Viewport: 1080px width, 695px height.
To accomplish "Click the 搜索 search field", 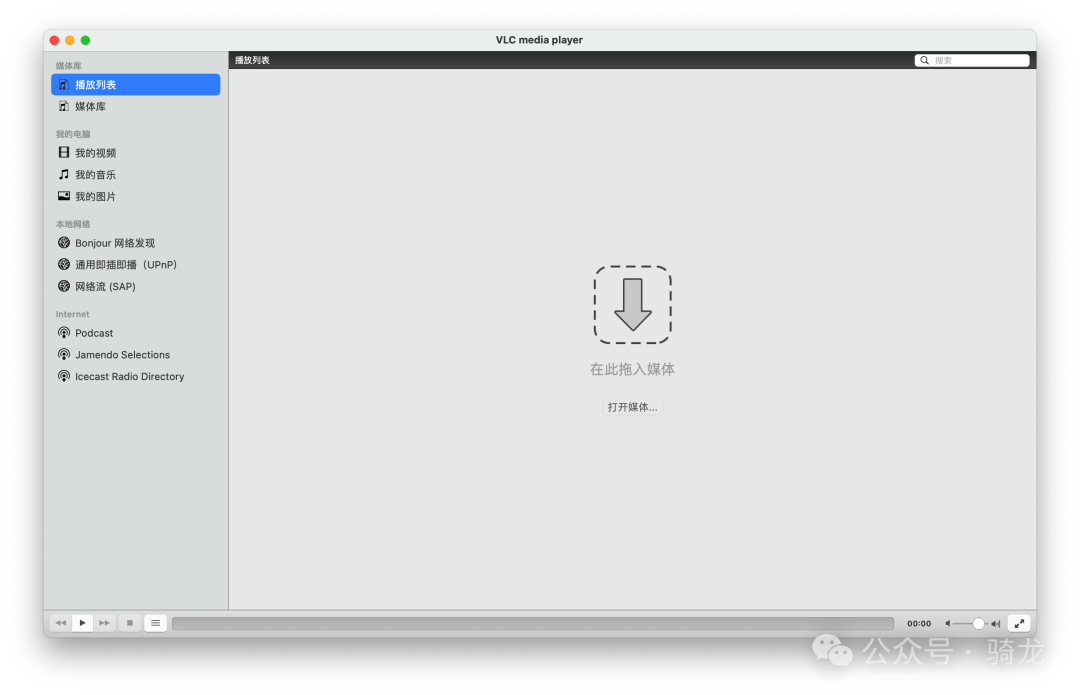I will (x=972, y=61).
